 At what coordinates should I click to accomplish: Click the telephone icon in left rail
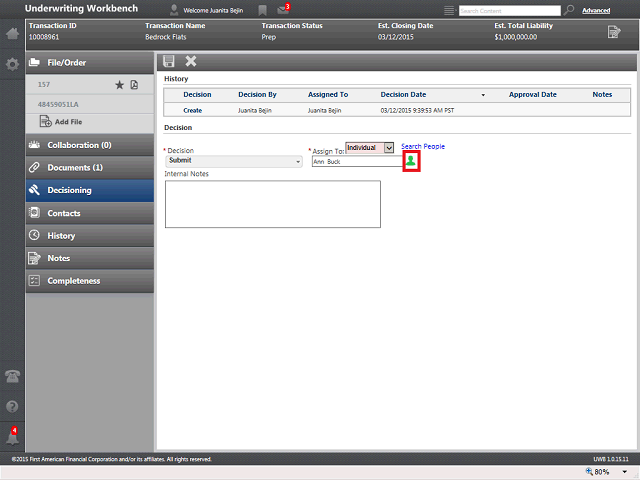pos(12,376)
